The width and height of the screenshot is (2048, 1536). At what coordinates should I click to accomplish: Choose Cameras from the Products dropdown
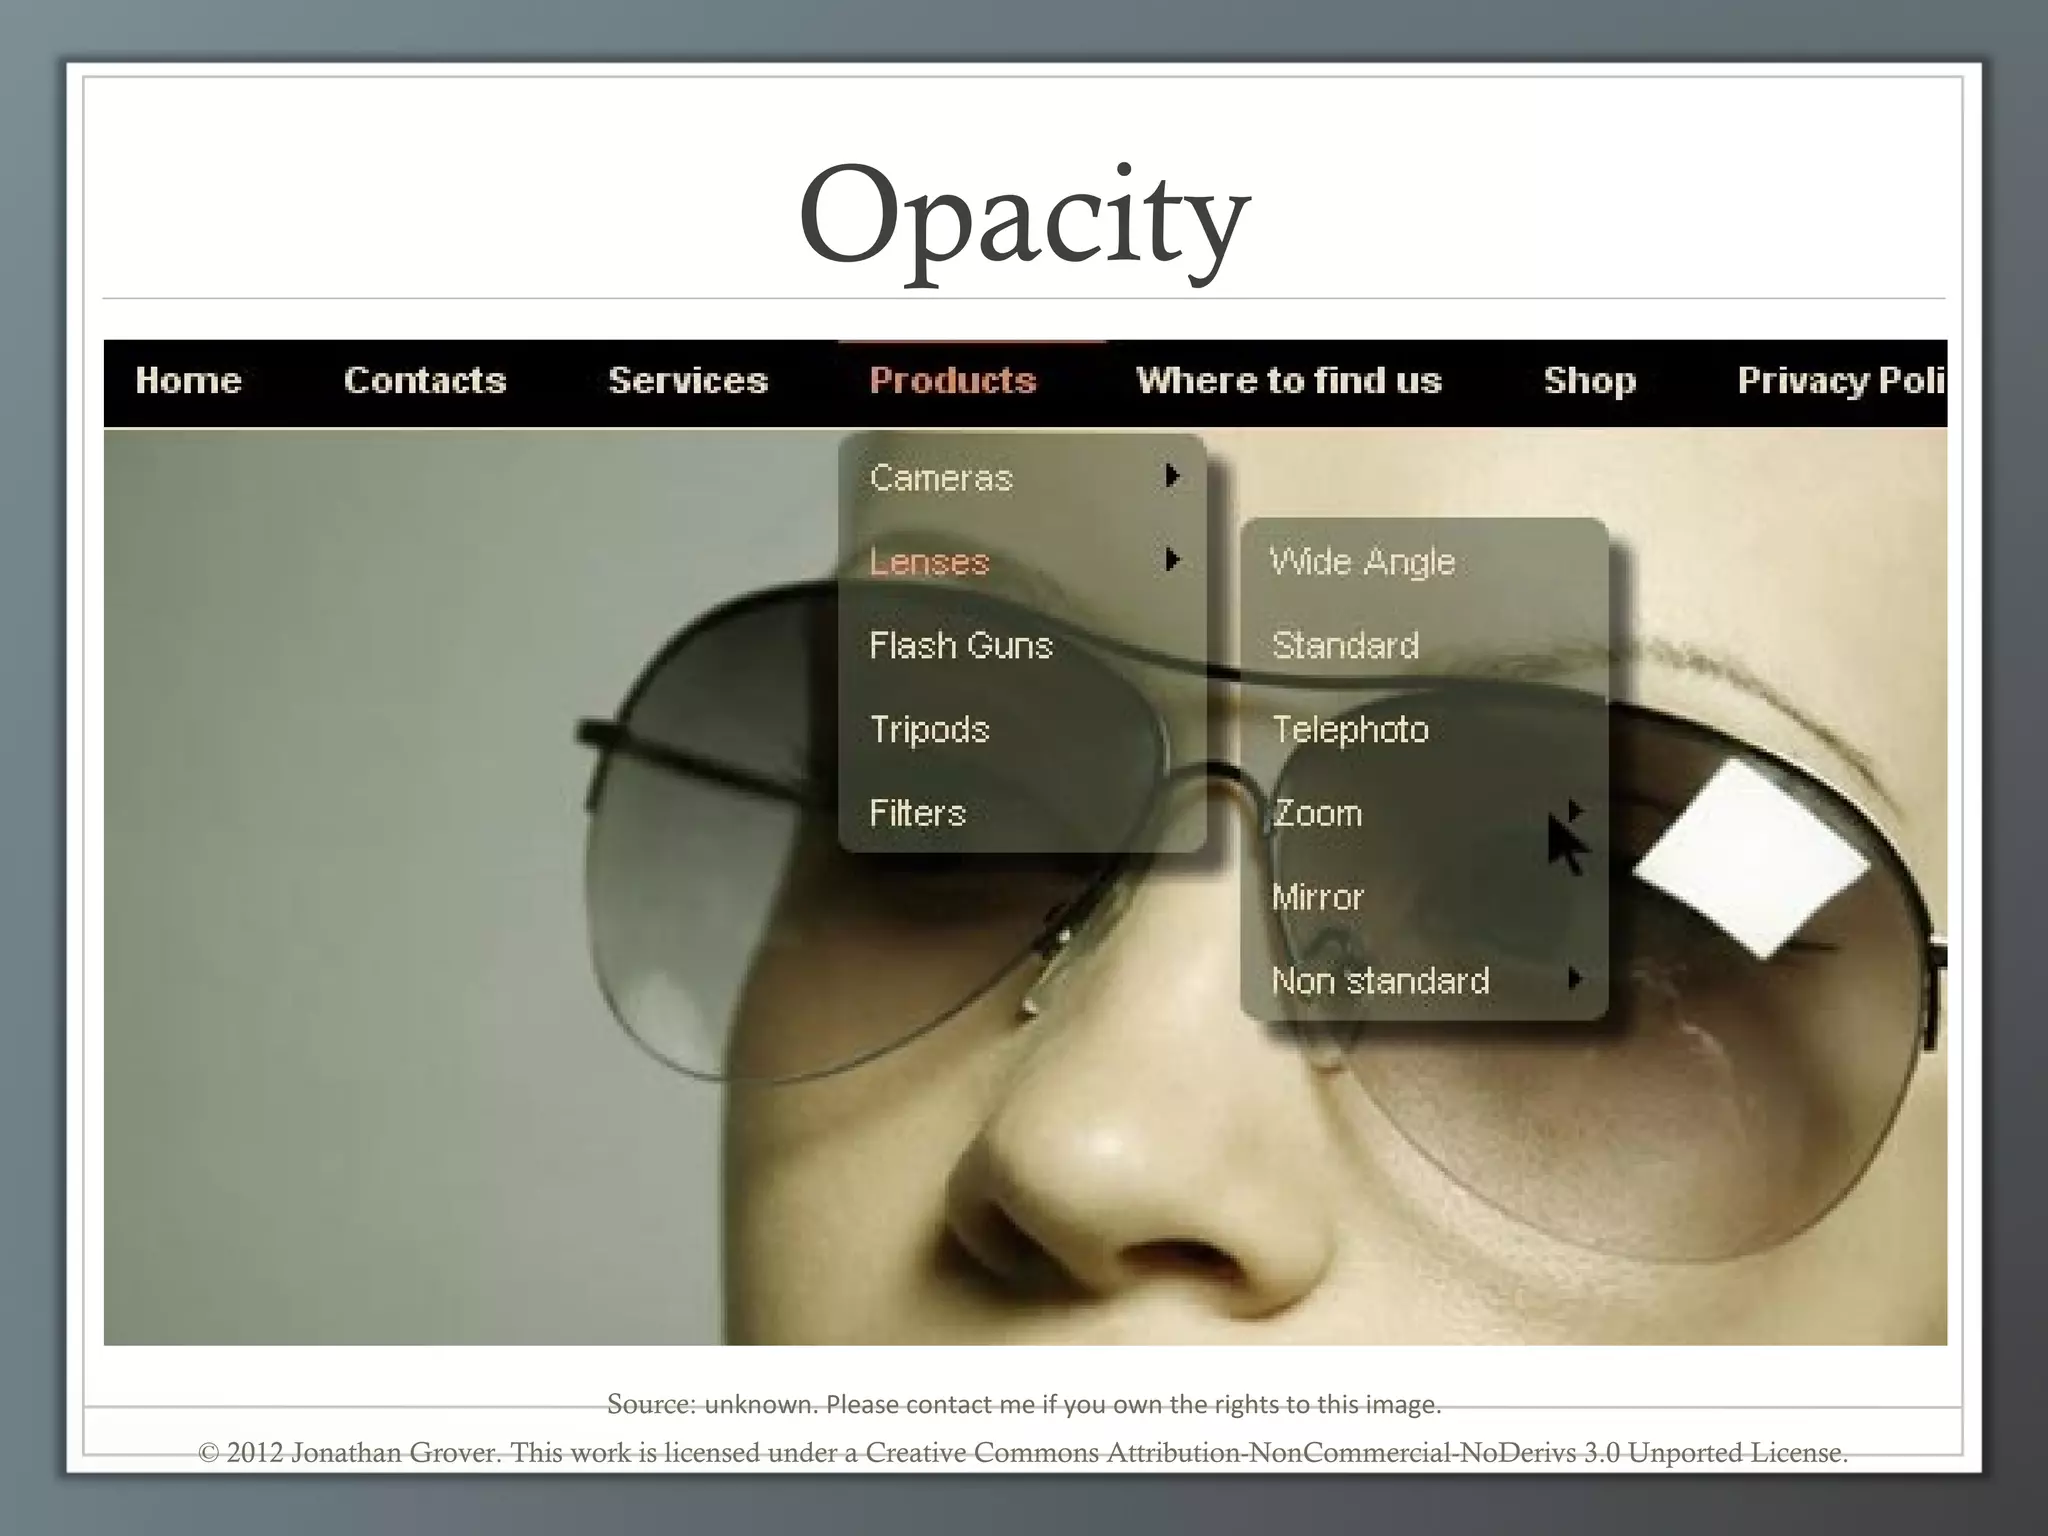pos(941,478)
